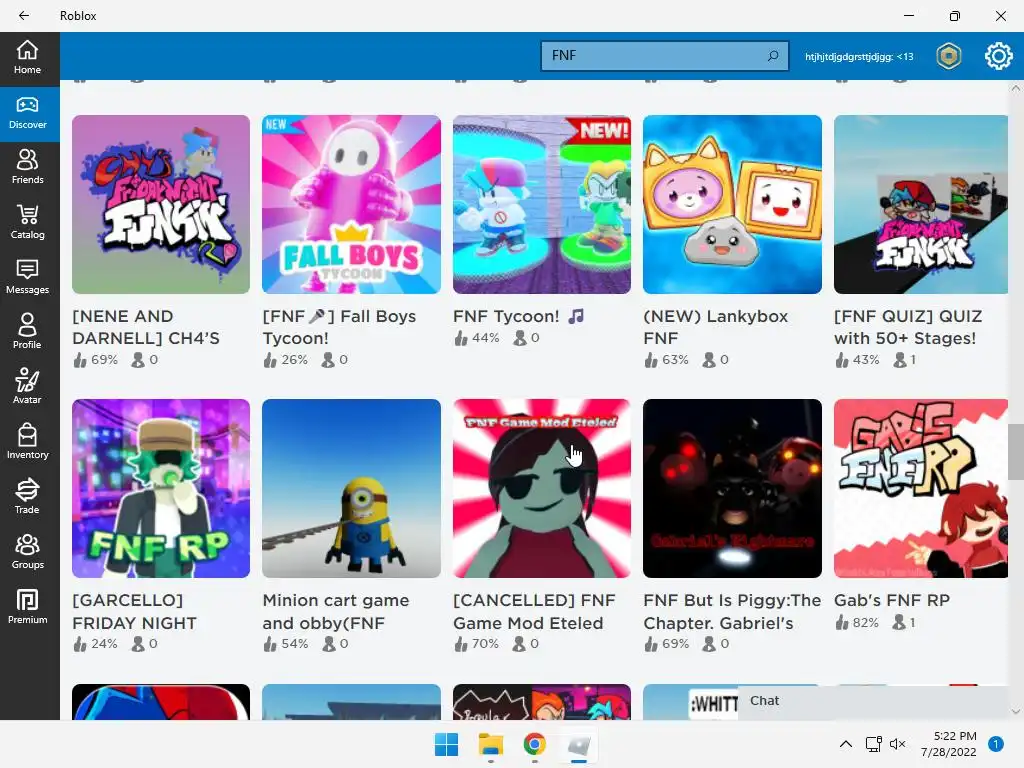This screenshot has width=1024, height=768.
Task: Click the 82% rating of Gab's FNF RP
Action: (x=857, y=622)
